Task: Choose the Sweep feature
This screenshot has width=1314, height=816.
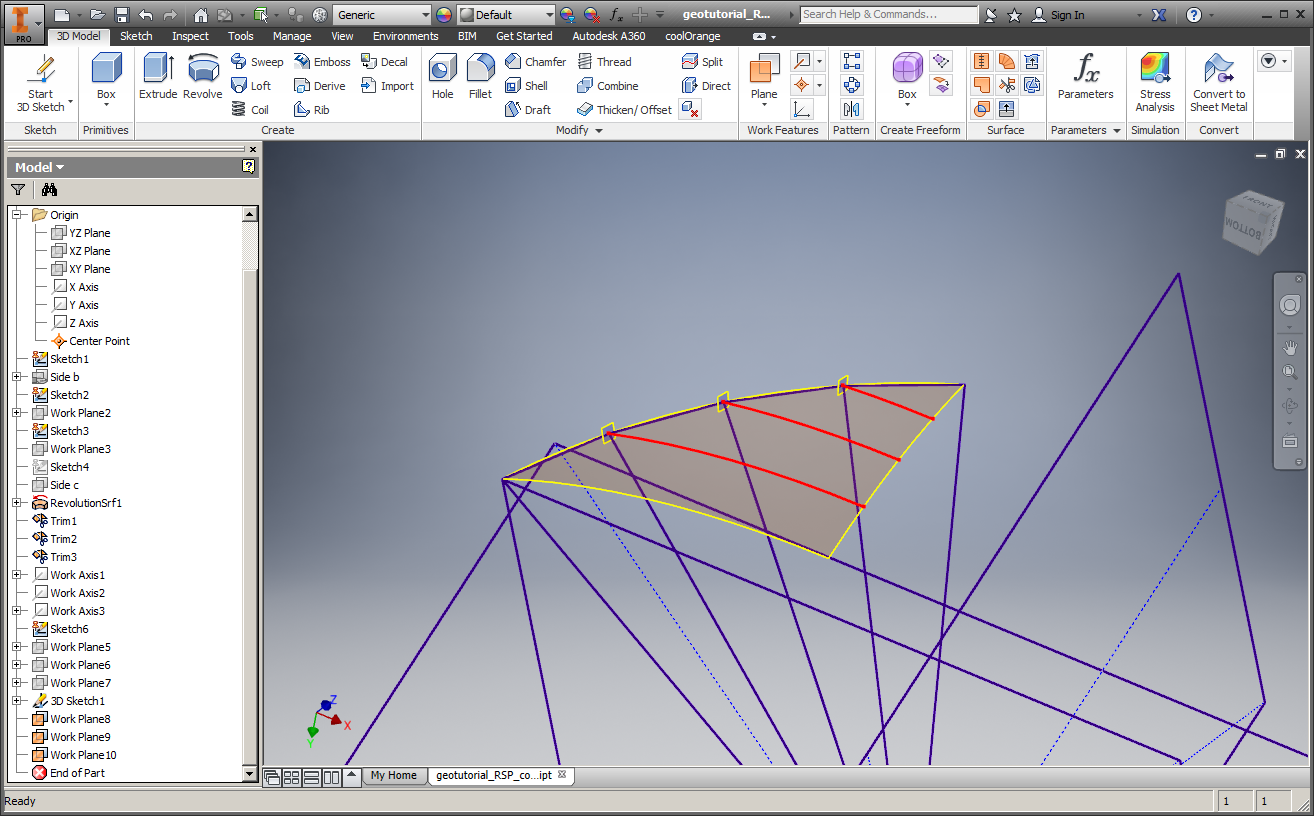Action: click(x=257, y=62)
